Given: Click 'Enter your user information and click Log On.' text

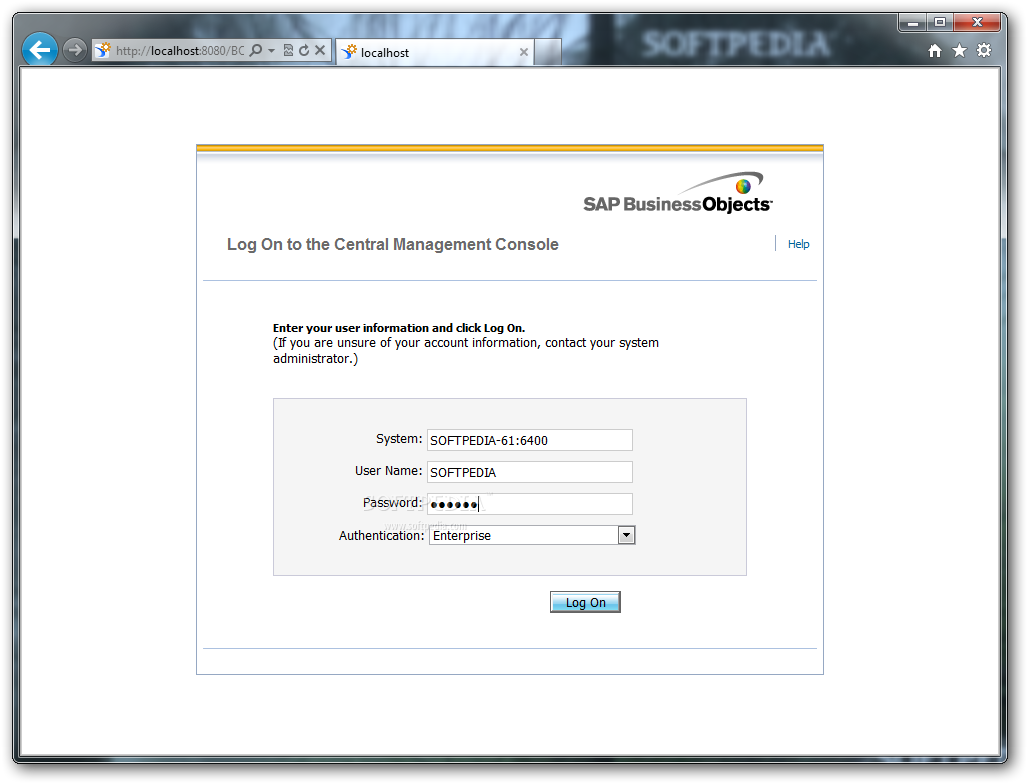Looking at the screenshot, I should (399, 328).
